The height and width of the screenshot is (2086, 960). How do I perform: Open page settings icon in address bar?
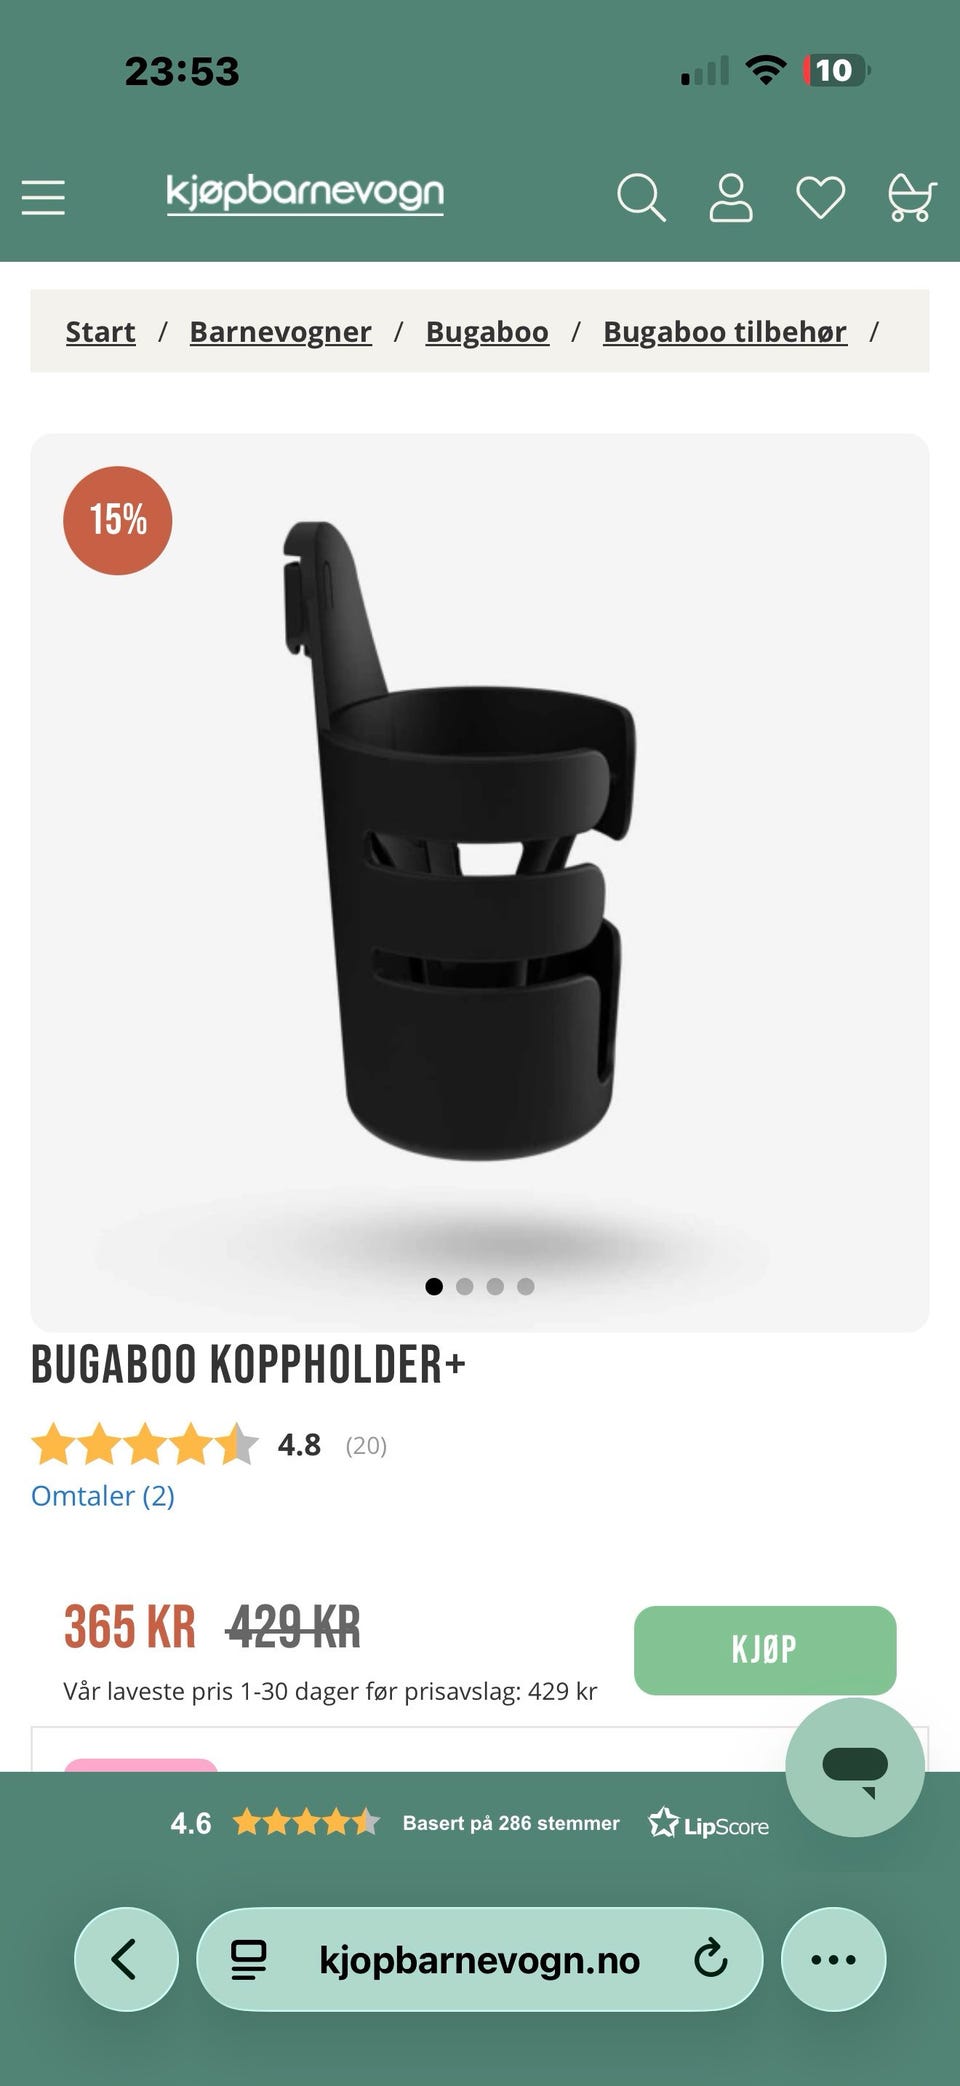pyautogui.click(x=249, y=1959)
